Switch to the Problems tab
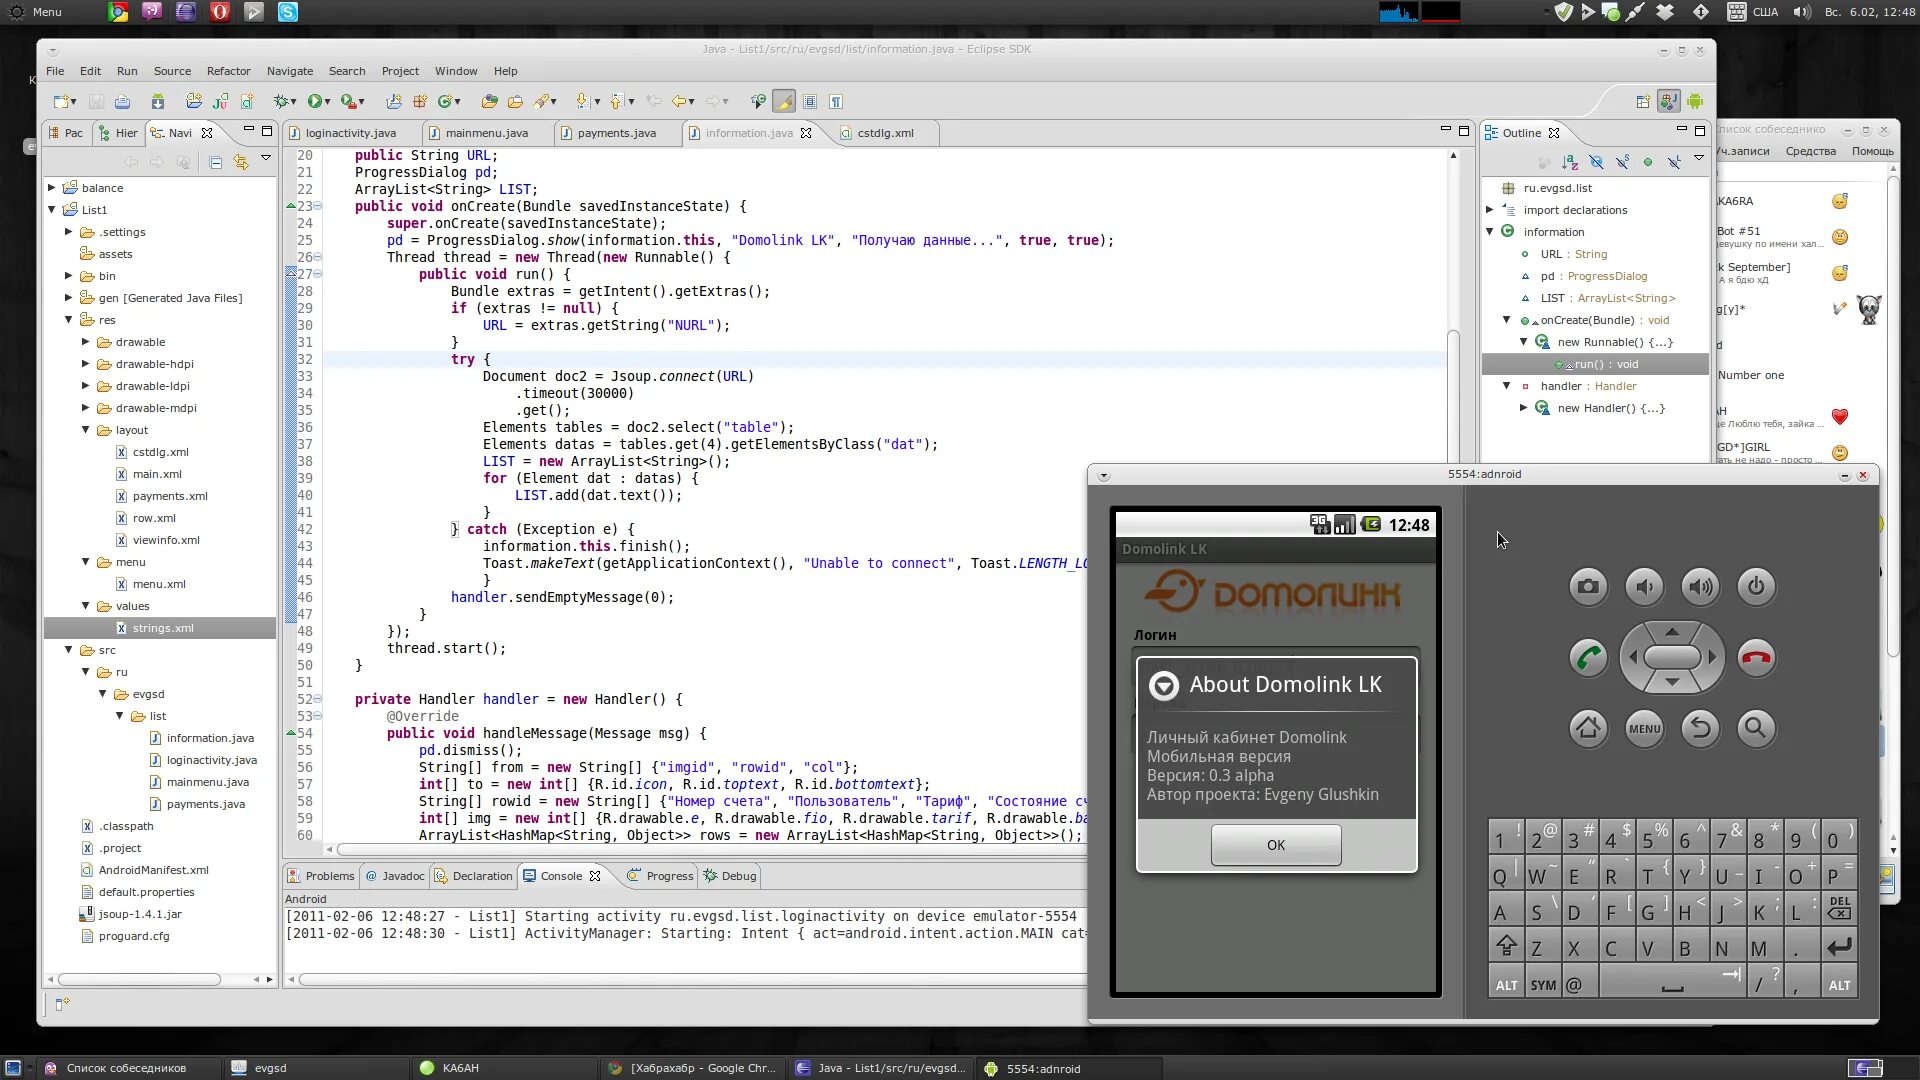Screen dimensions: 1920x1080 tap(321, 876)
